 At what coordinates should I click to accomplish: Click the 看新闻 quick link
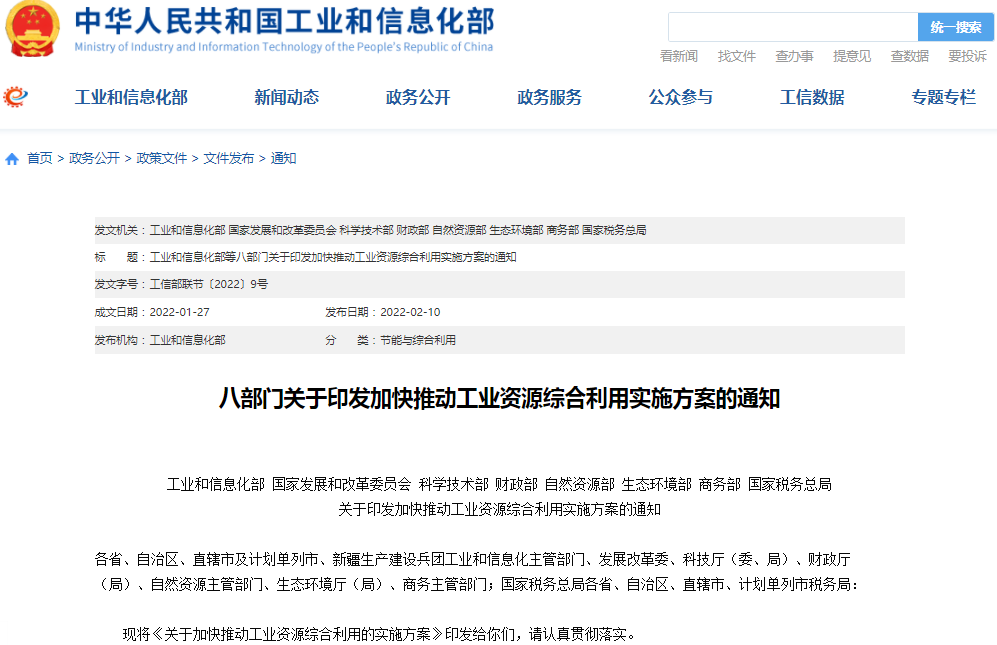coord(679,56)
